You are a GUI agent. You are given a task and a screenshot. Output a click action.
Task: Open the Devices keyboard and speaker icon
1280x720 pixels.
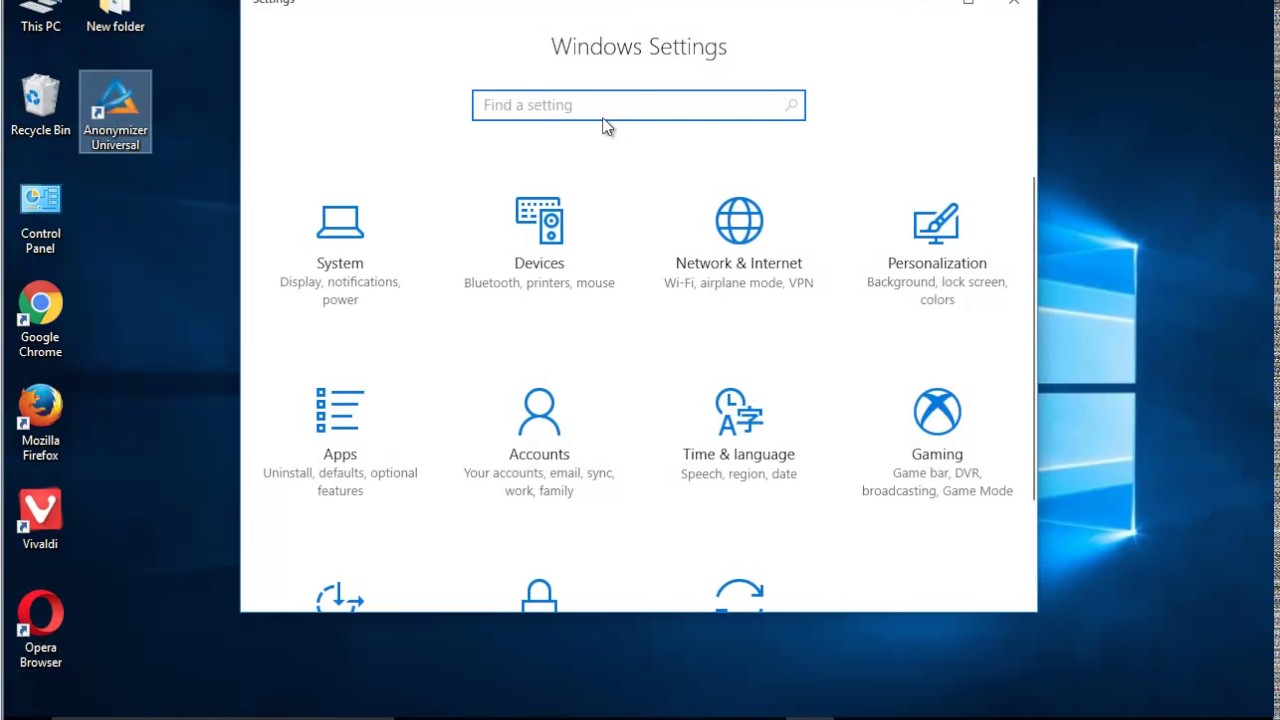click(539, 221)
